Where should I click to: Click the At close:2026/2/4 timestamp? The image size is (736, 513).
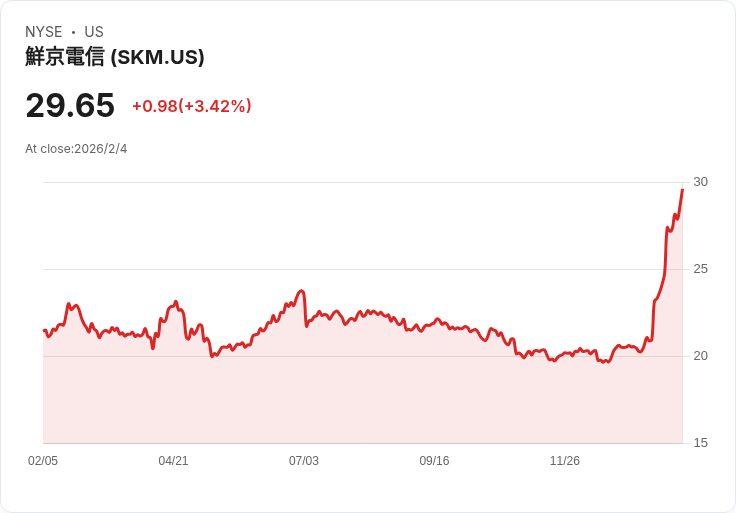[x=76, y=149]
